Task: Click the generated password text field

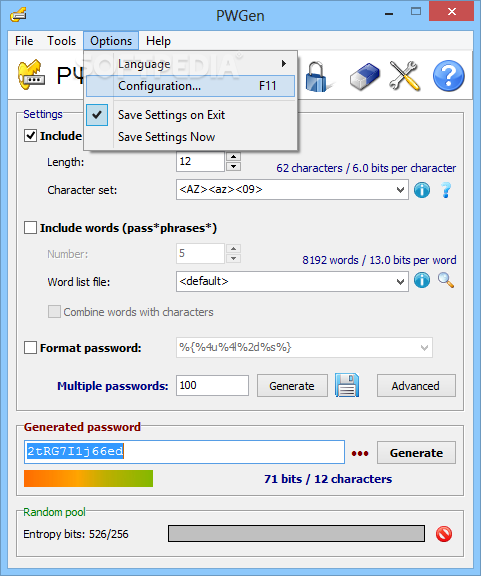Action: 184,452
